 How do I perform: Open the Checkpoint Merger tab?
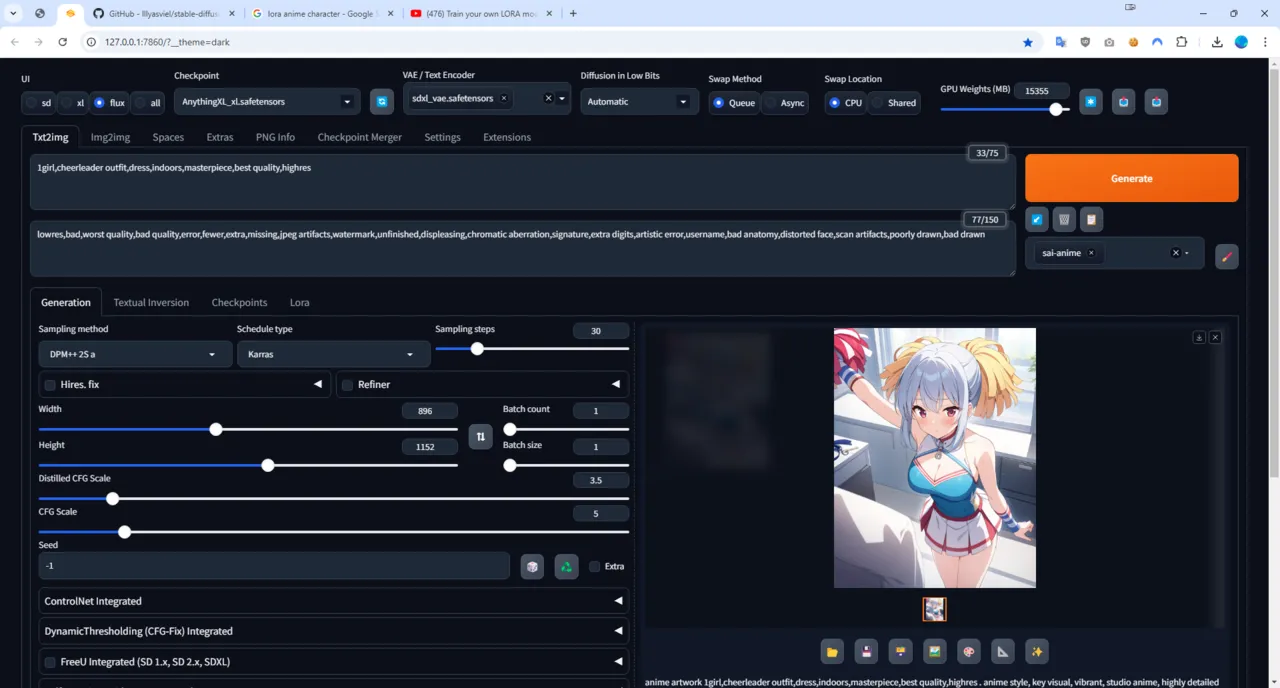(x=359, y=137)
